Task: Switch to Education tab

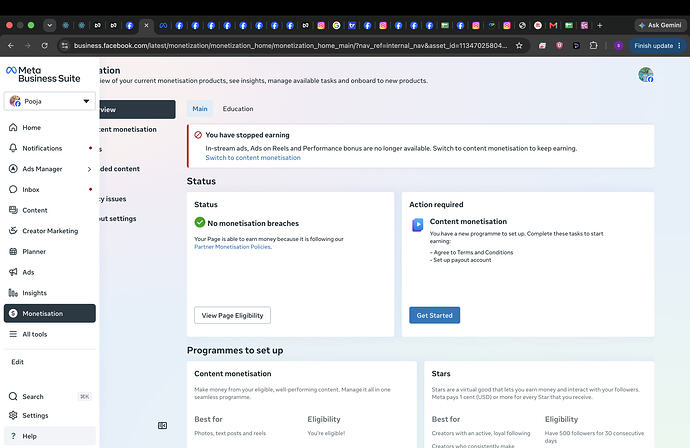Action: [x=238, y=109]
